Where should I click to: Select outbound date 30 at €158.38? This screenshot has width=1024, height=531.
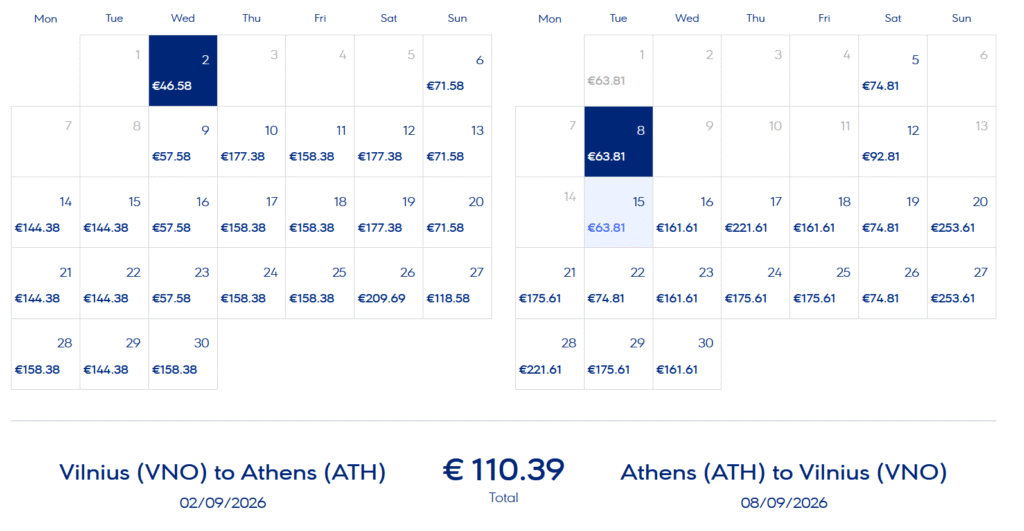183,355
